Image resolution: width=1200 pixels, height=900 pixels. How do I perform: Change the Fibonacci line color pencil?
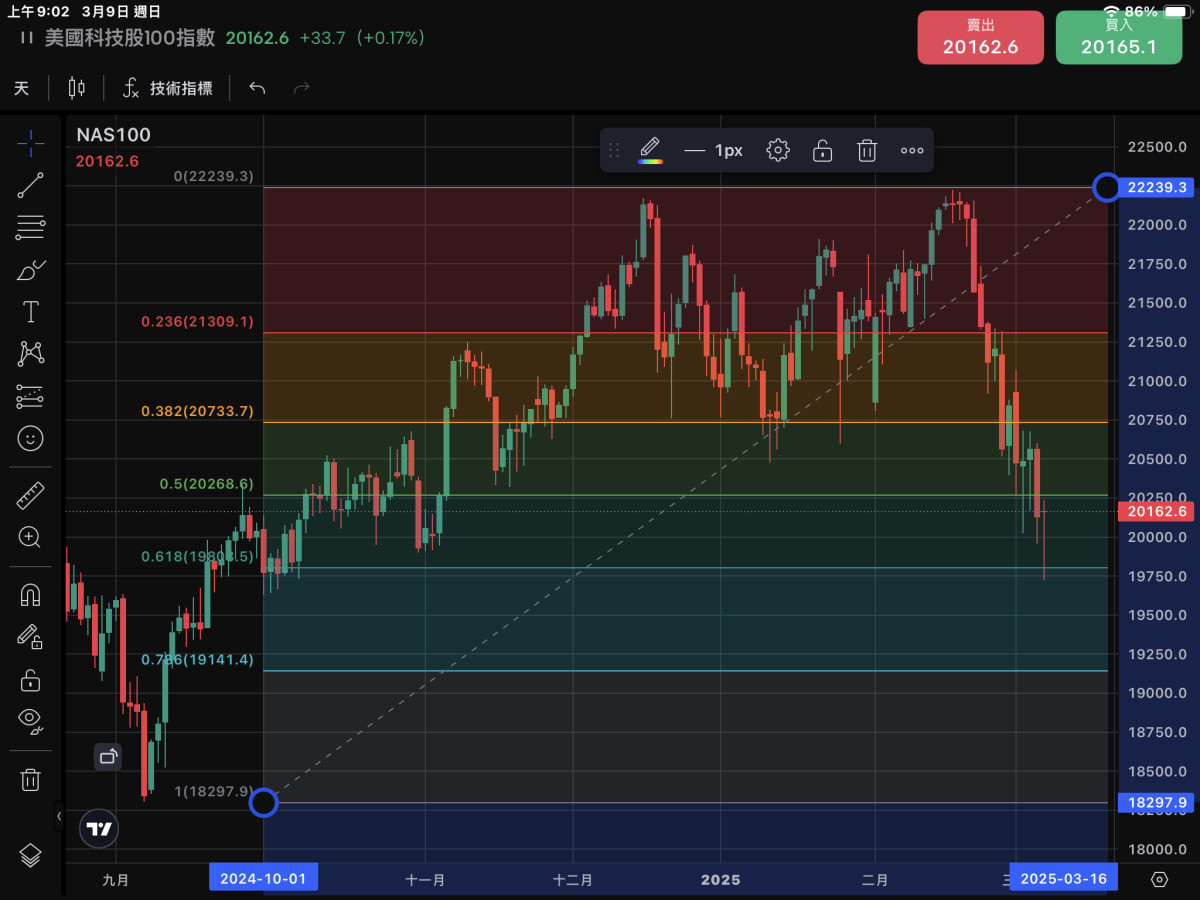[x=650, y=150]
